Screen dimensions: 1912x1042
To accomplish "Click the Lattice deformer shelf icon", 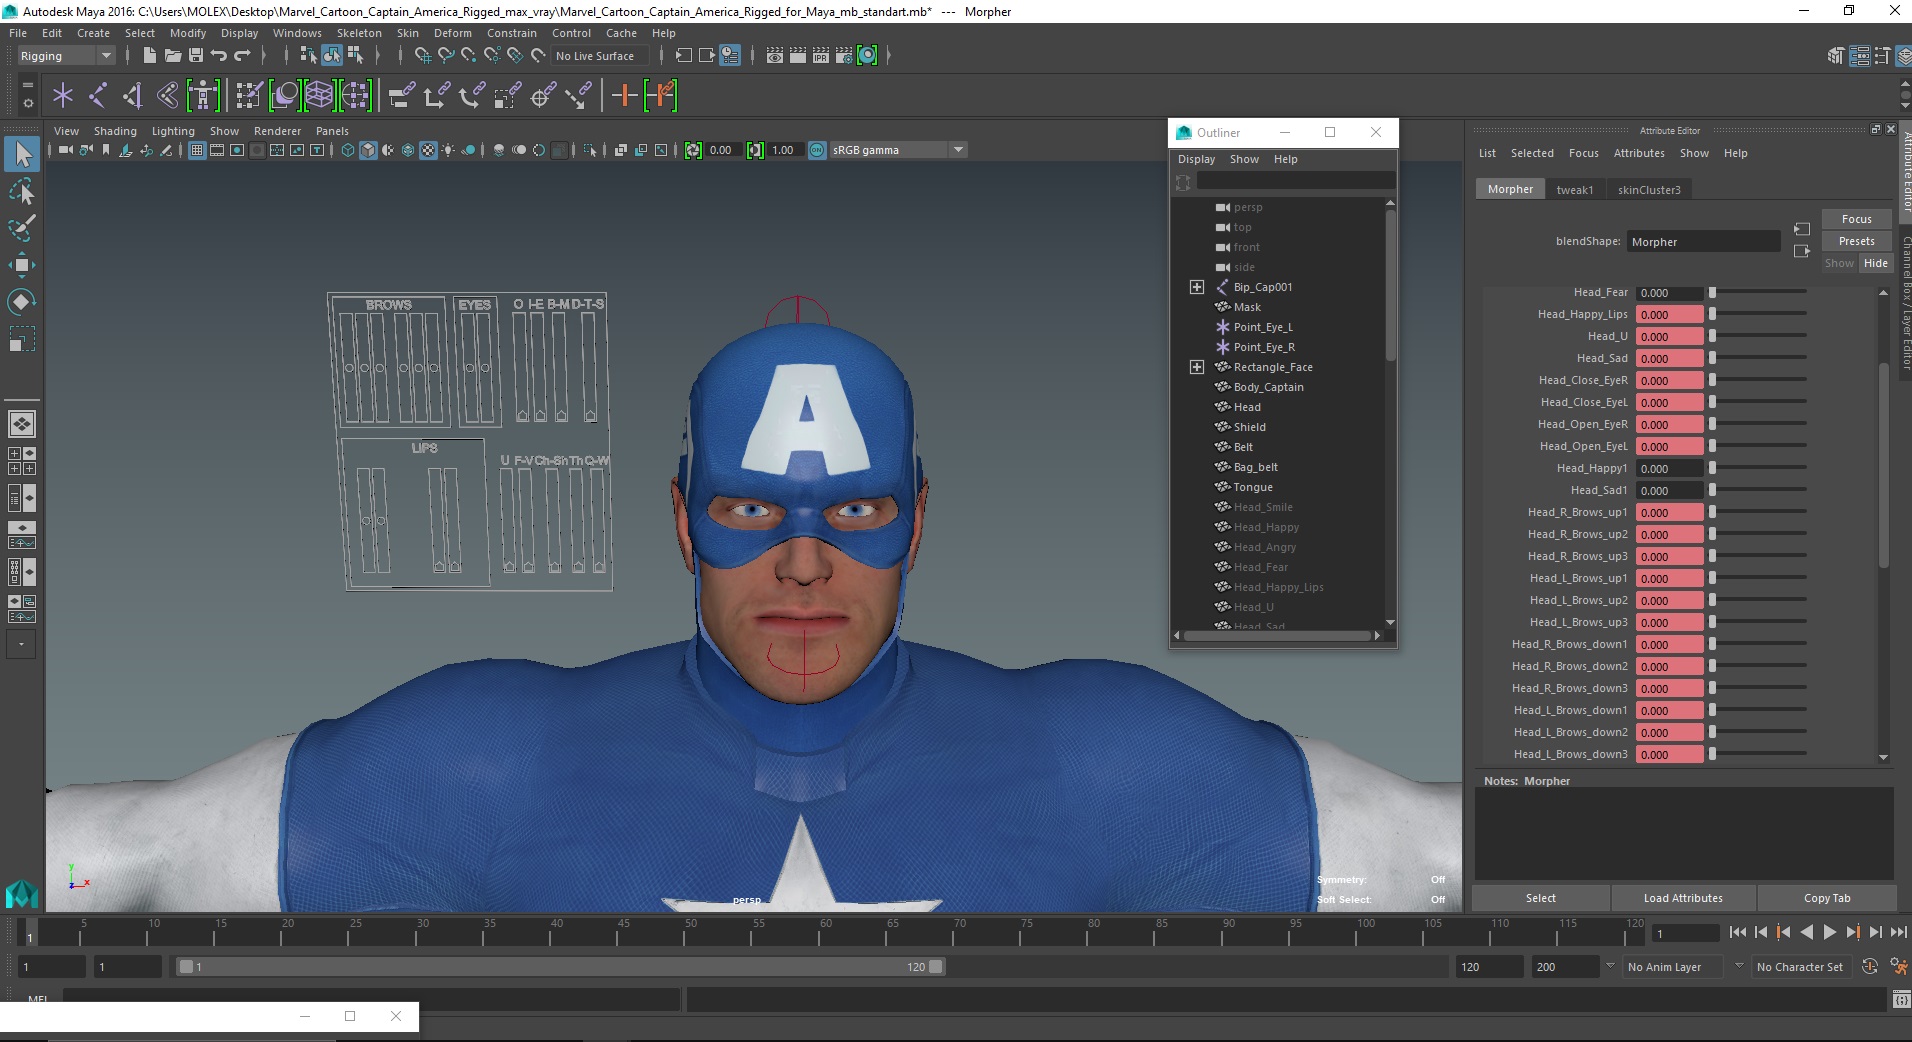I will (319, 96).
